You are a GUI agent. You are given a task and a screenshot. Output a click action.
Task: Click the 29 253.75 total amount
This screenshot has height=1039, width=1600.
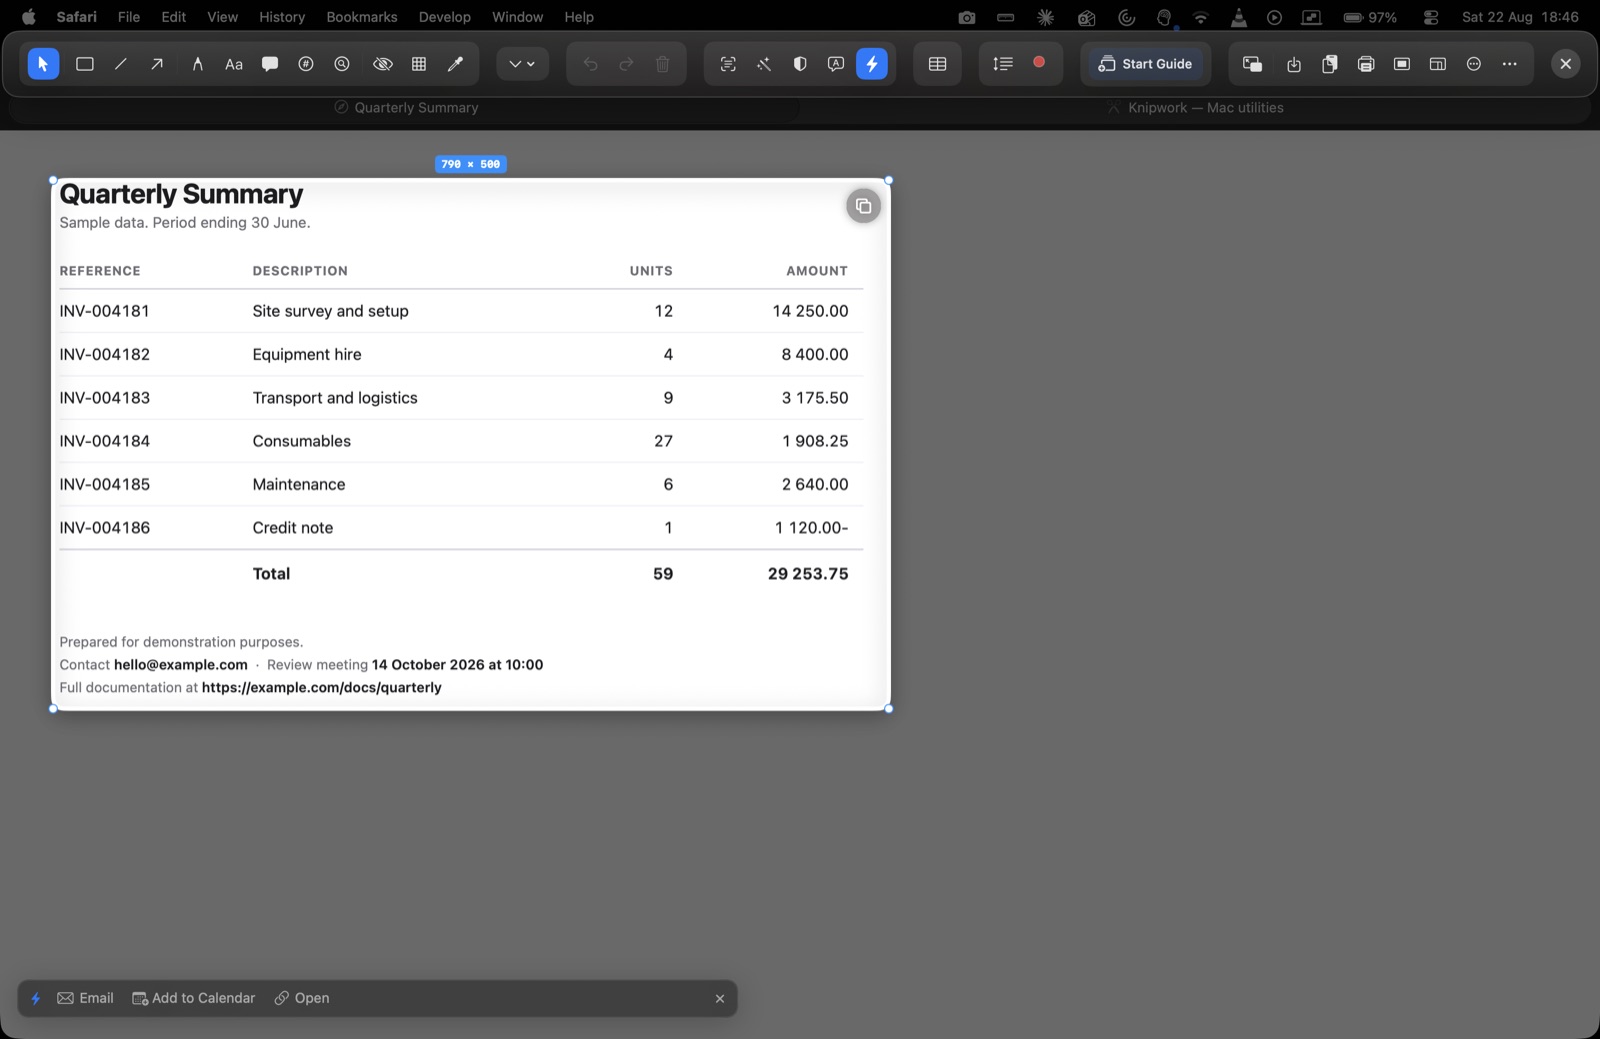[x=808, y=574]
